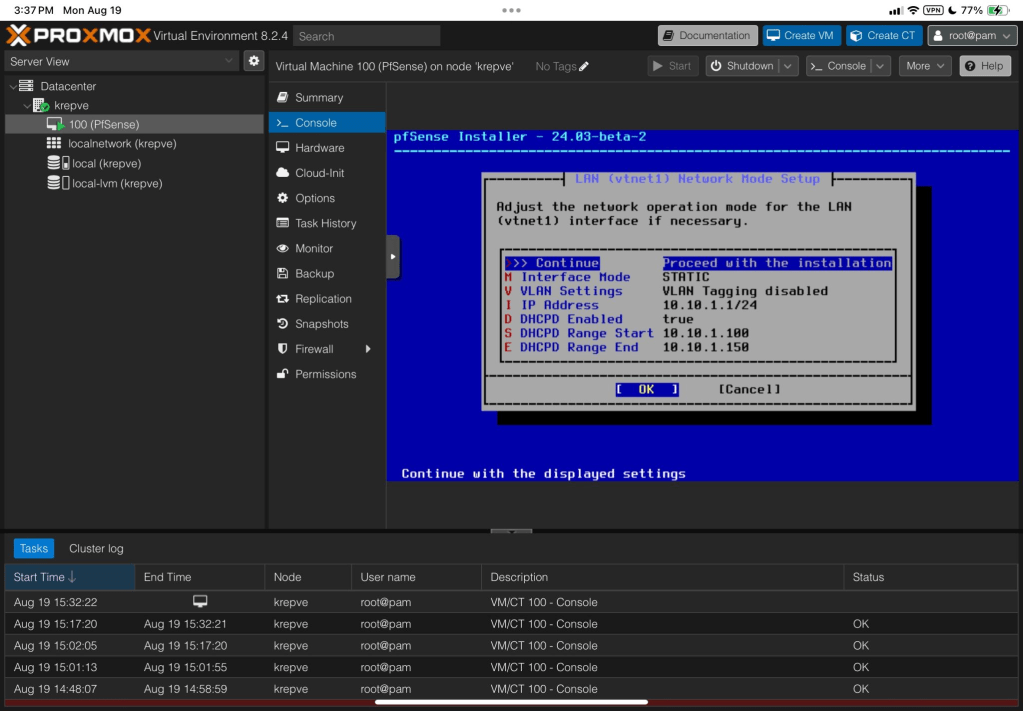Collapse the krepve node in tree
1023x711 pixels.
[27, 106]
